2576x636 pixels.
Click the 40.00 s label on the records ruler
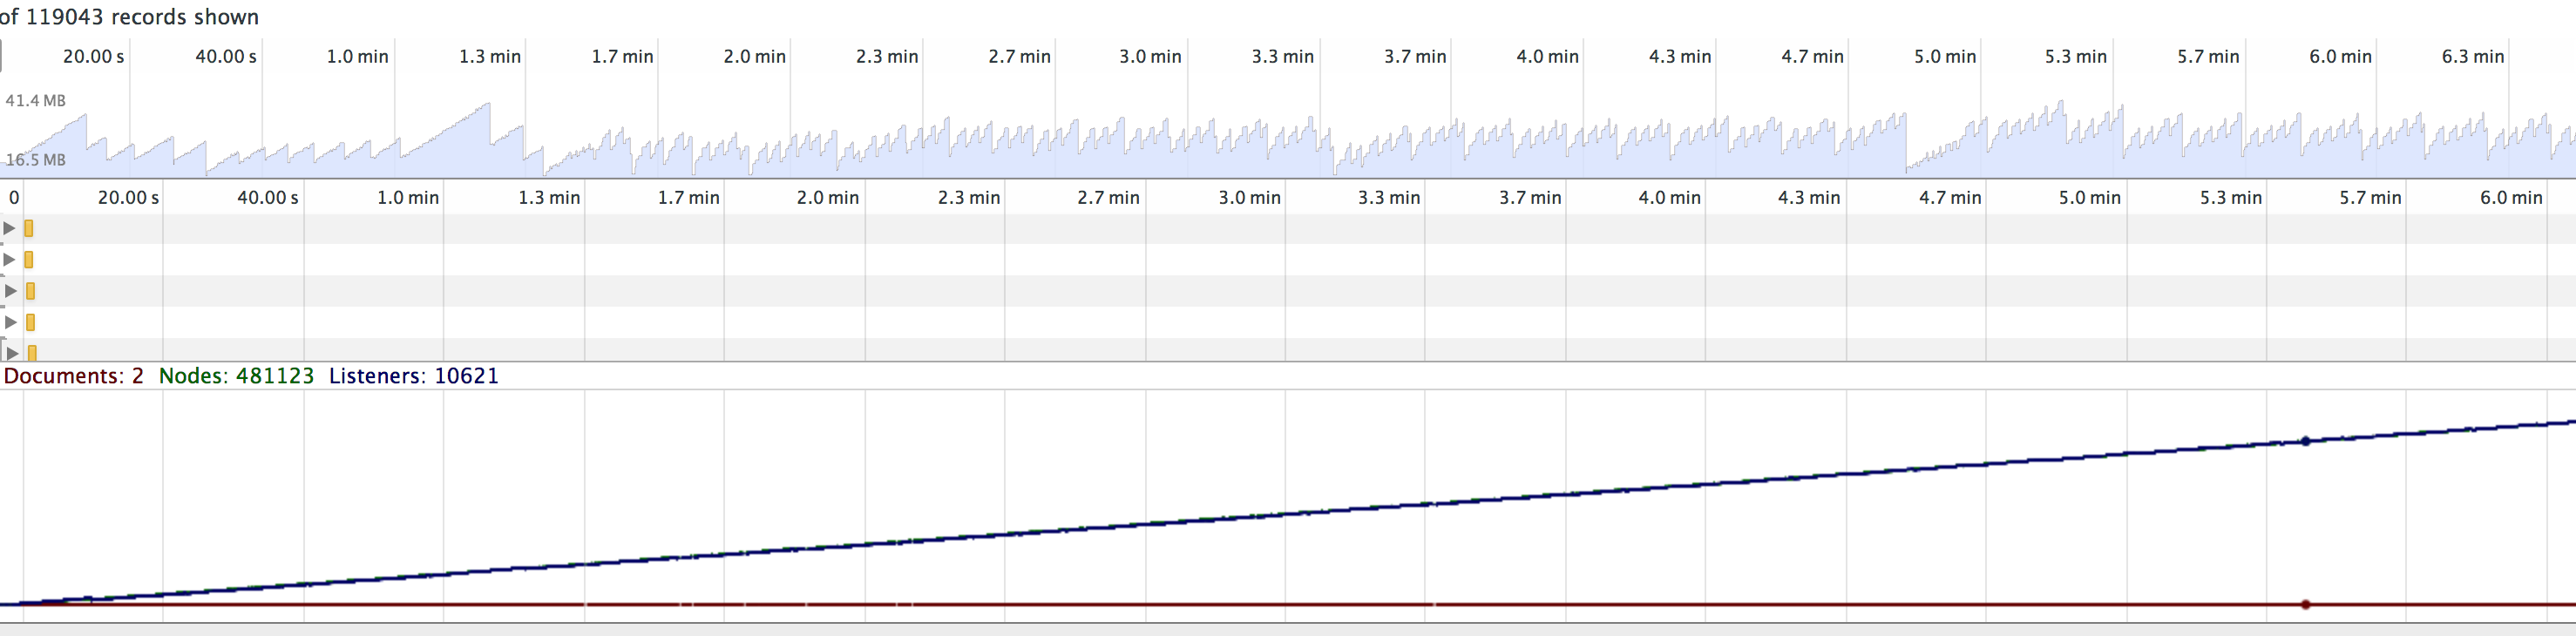[x=267, y=198]
